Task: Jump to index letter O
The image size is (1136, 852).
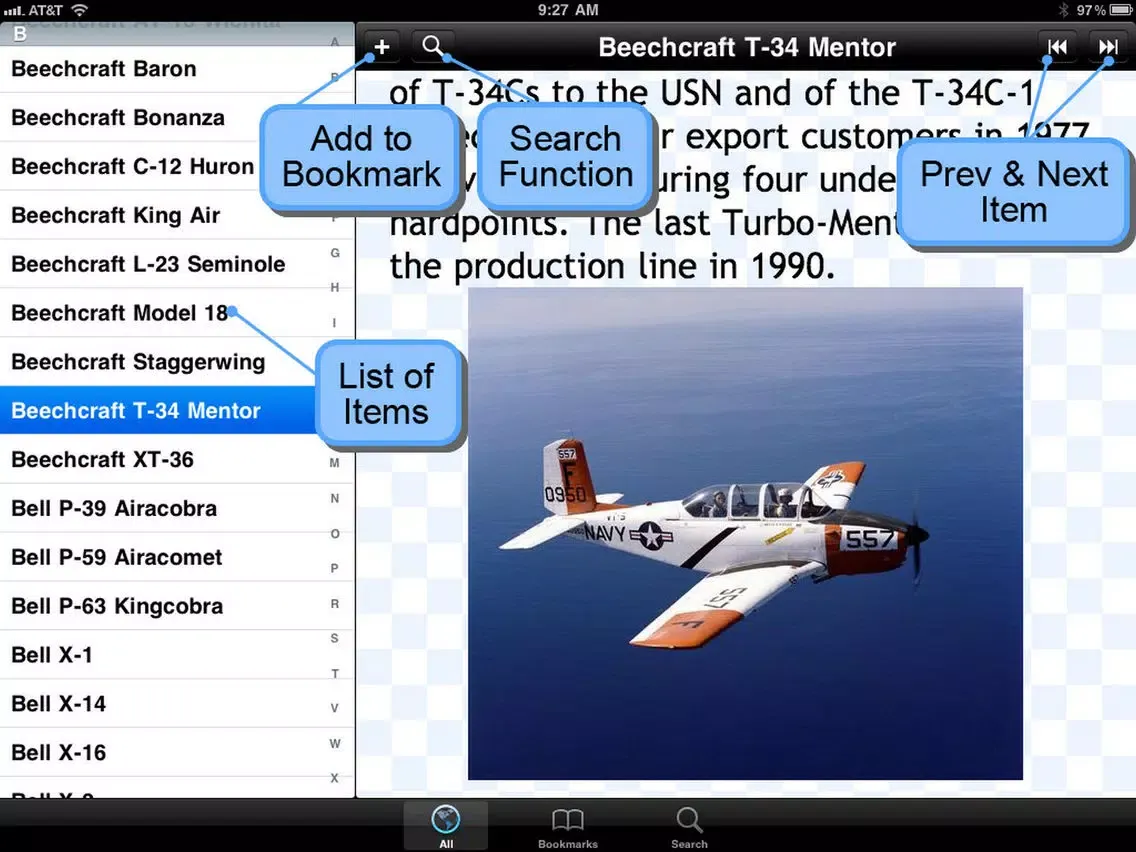Action: (x=335, y=534)
